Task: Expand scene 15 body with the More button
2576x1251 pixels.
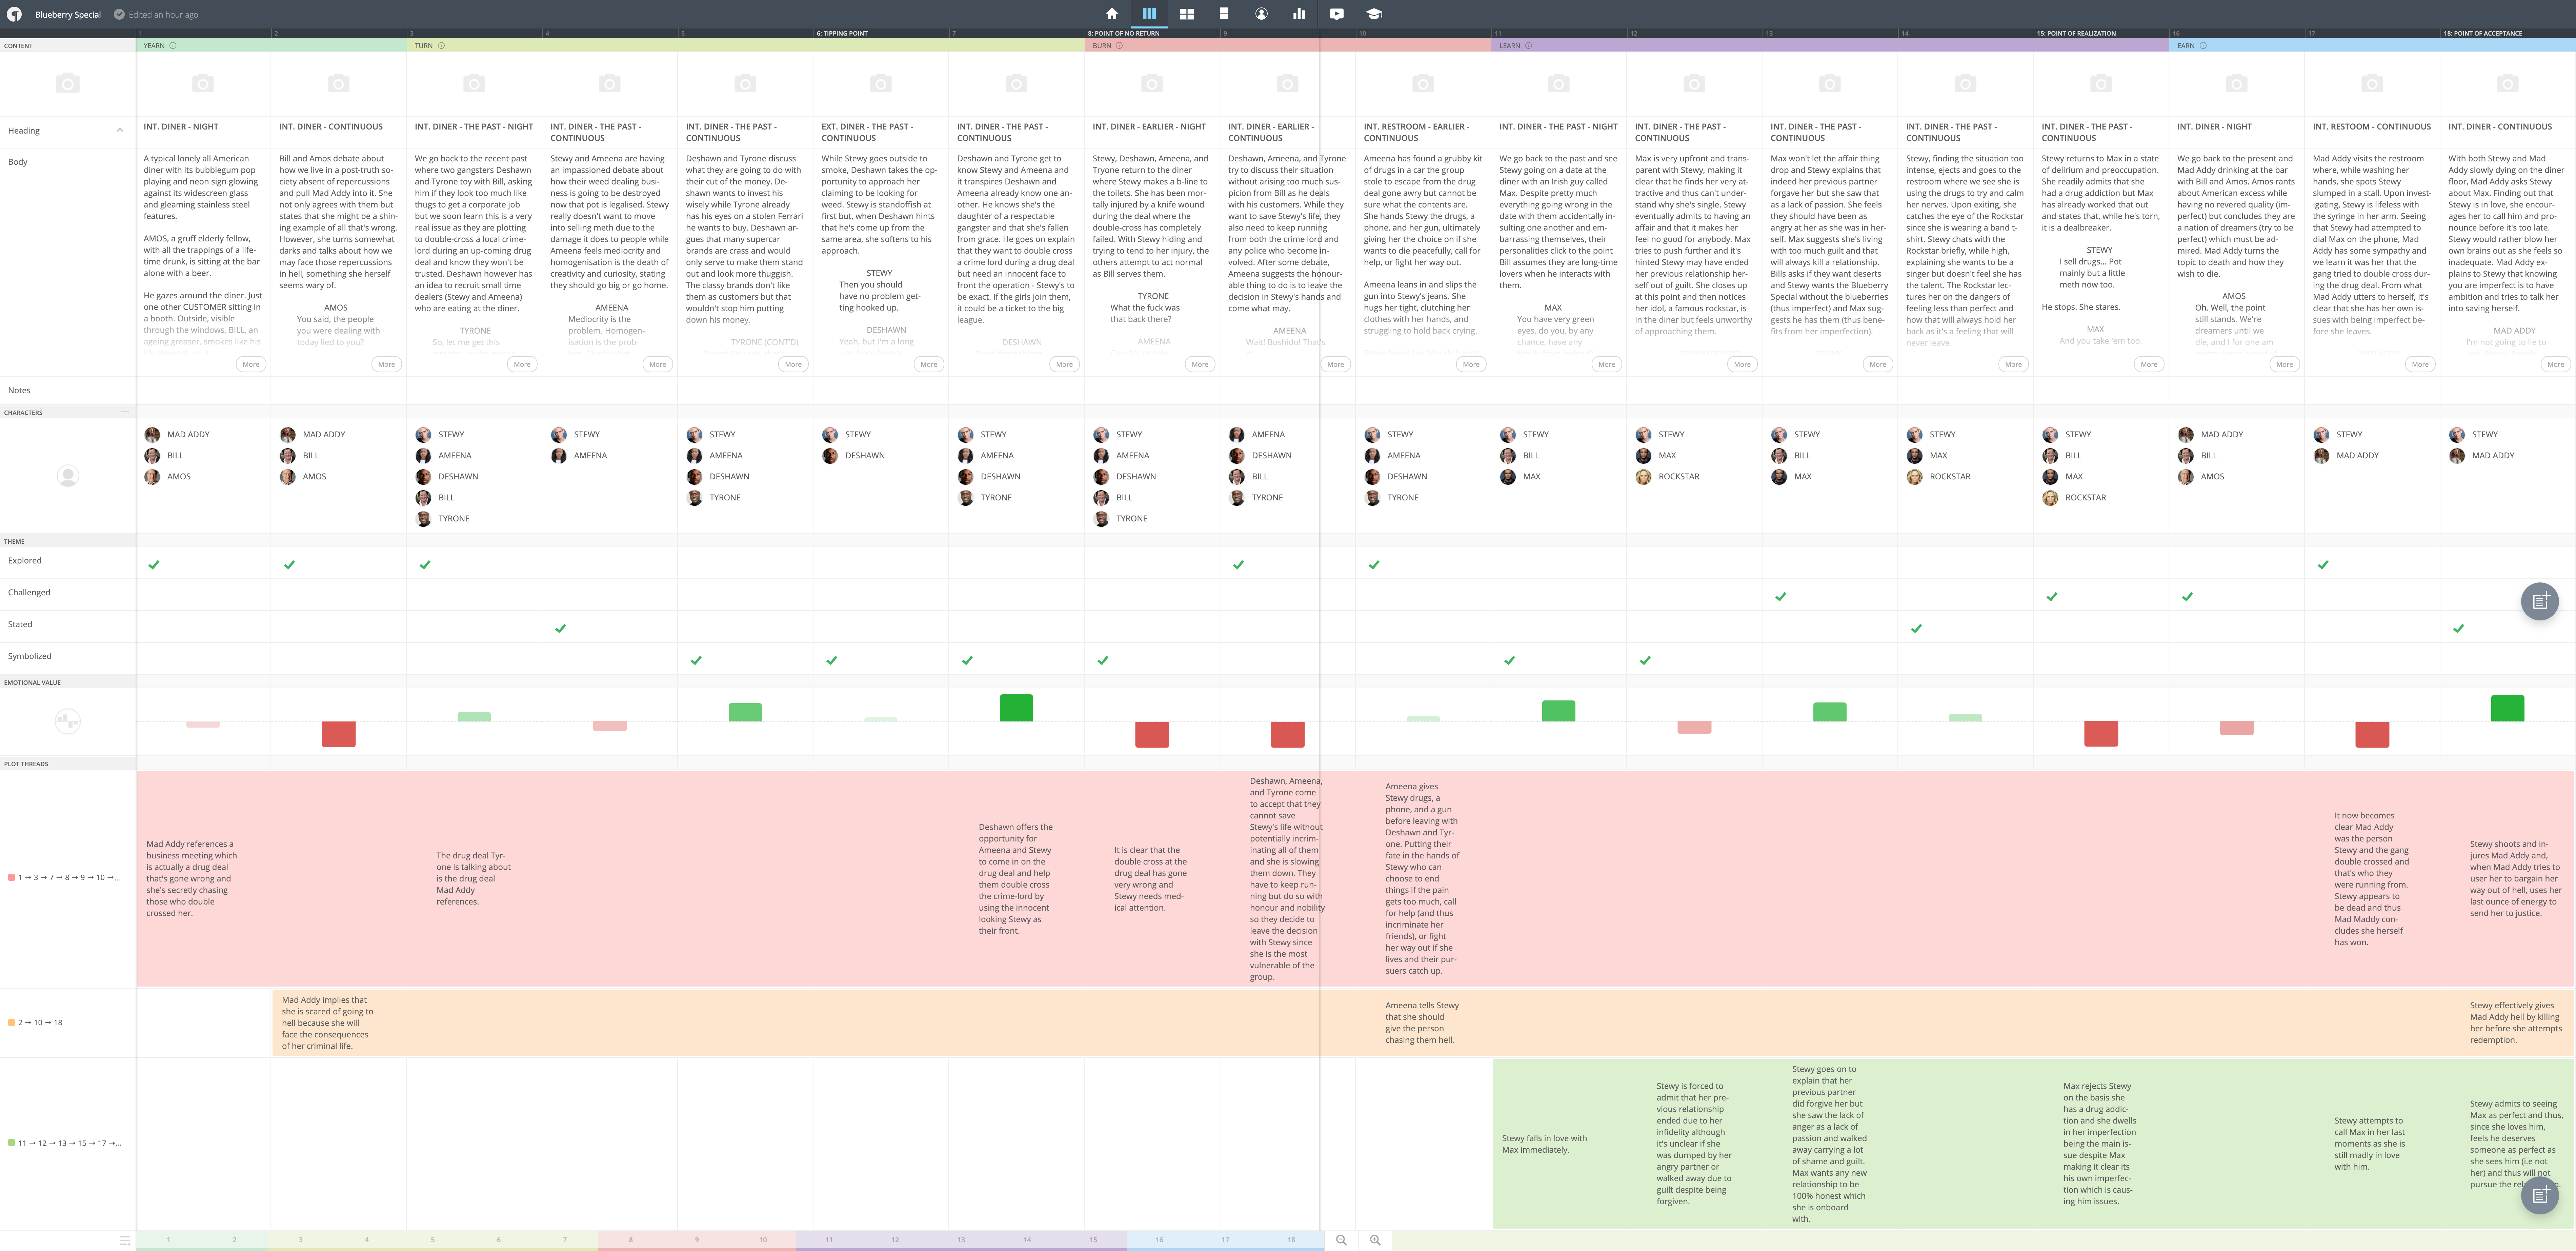Action: point(2149,364)
